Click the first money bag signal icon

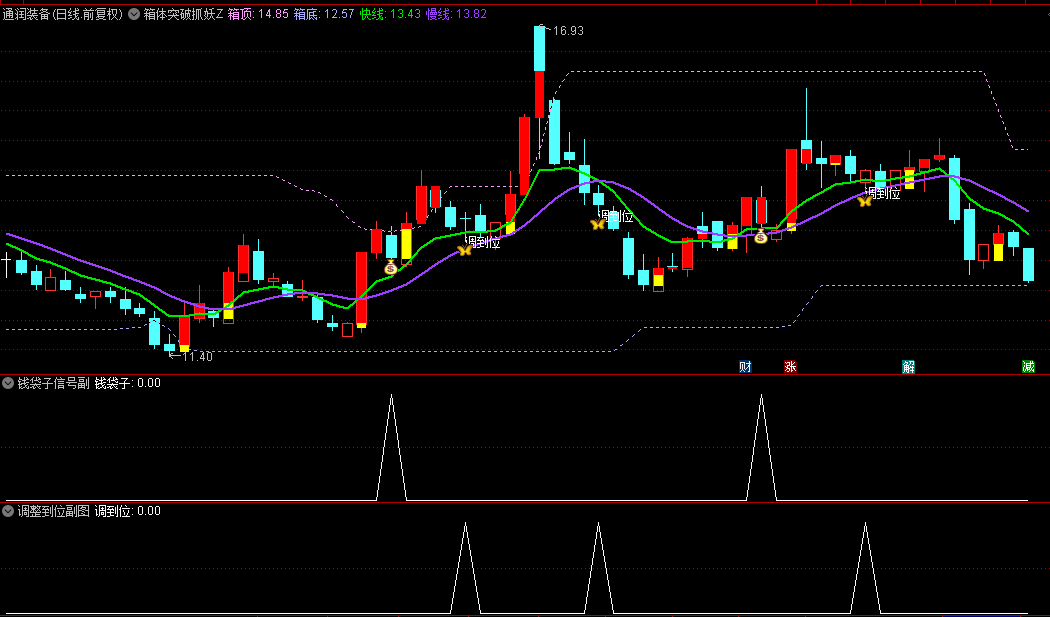pos(391,268)
